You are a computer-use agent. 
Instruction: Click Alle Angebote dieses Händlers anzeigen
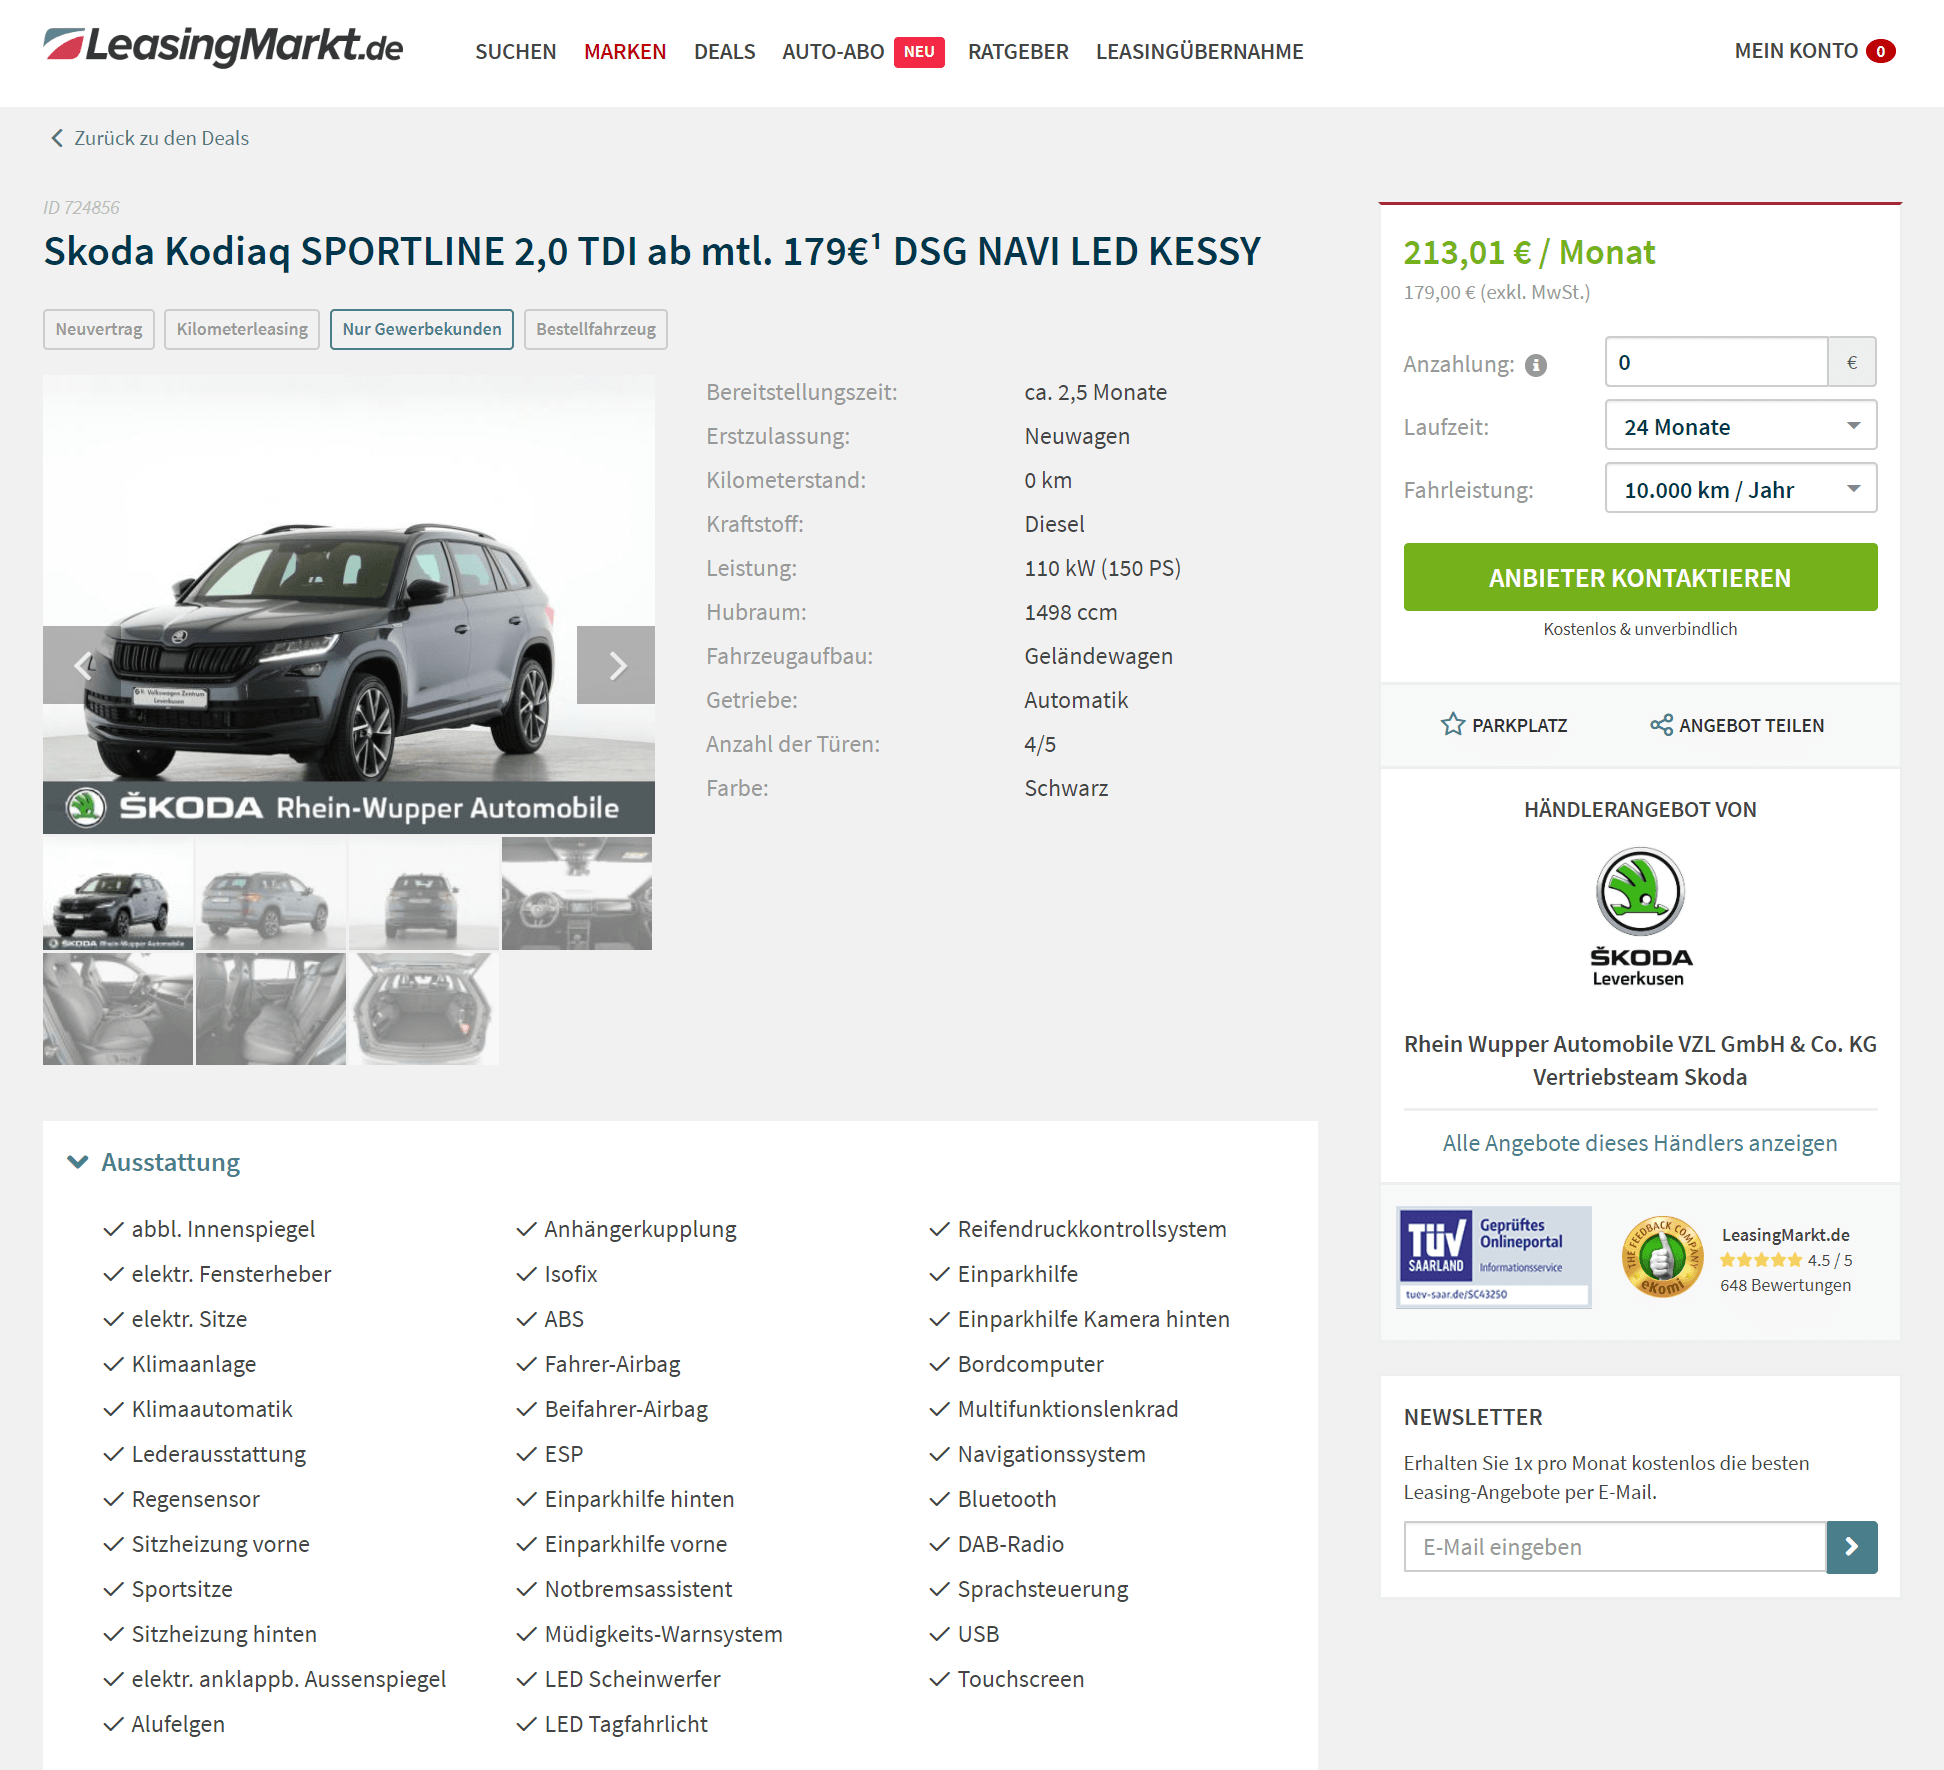point(1640,1143)
